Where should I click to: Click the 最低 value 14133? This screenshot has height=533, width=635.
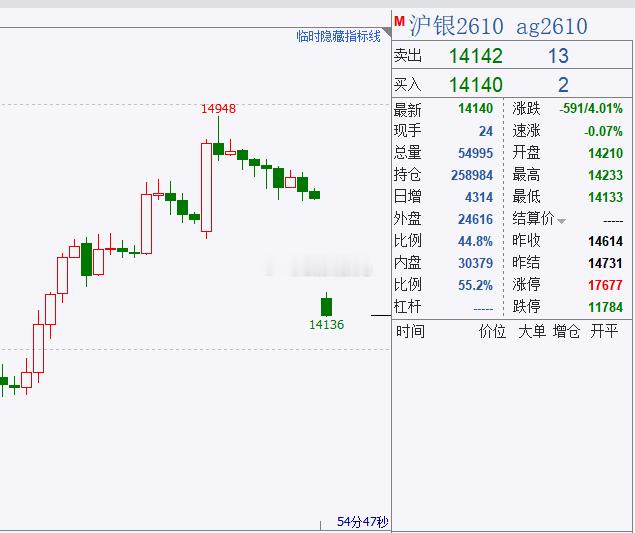(x=605, y=197)
